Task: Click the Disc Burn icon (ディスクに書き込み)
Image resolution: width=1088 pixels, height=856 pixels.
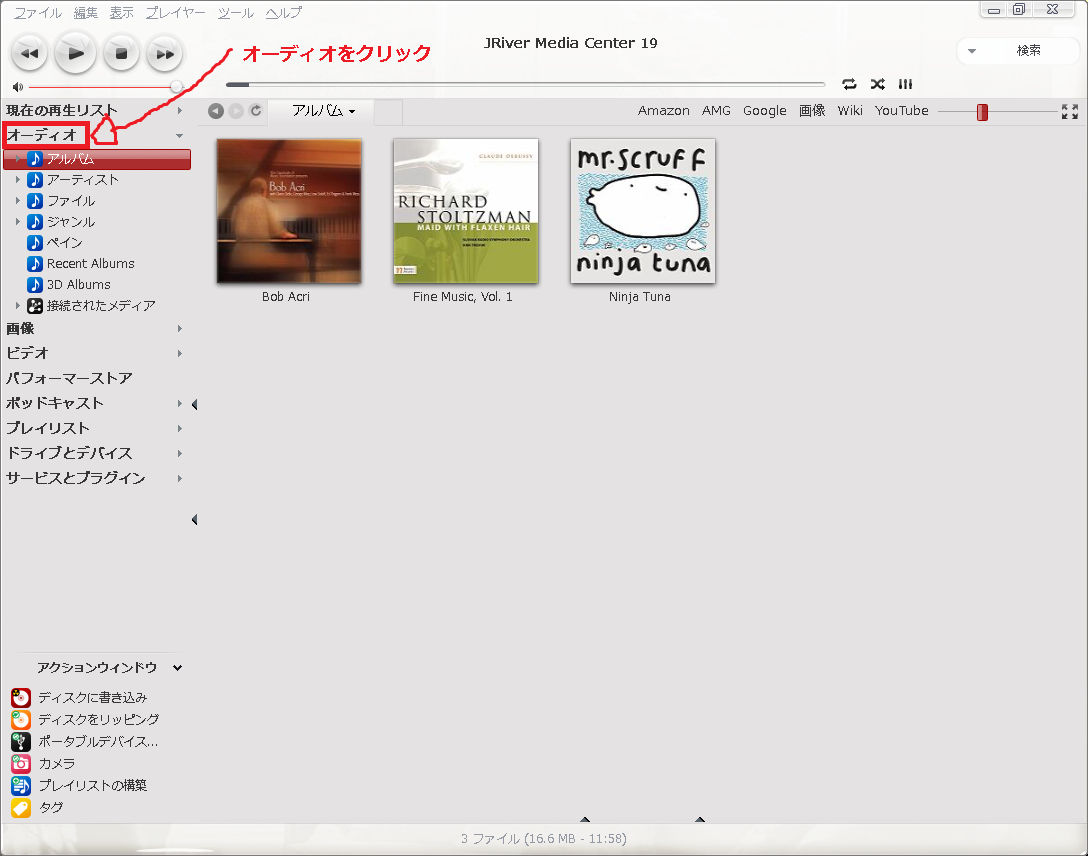Action: (21, 697)
